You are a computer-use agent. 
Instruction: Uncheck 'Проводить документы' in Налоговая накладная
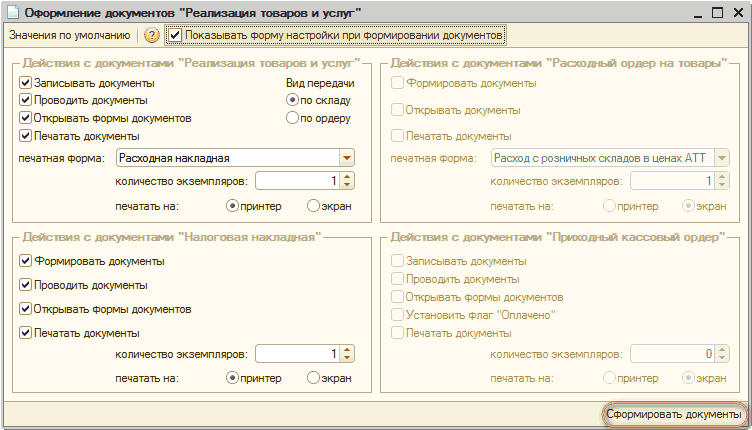(25, 285)
